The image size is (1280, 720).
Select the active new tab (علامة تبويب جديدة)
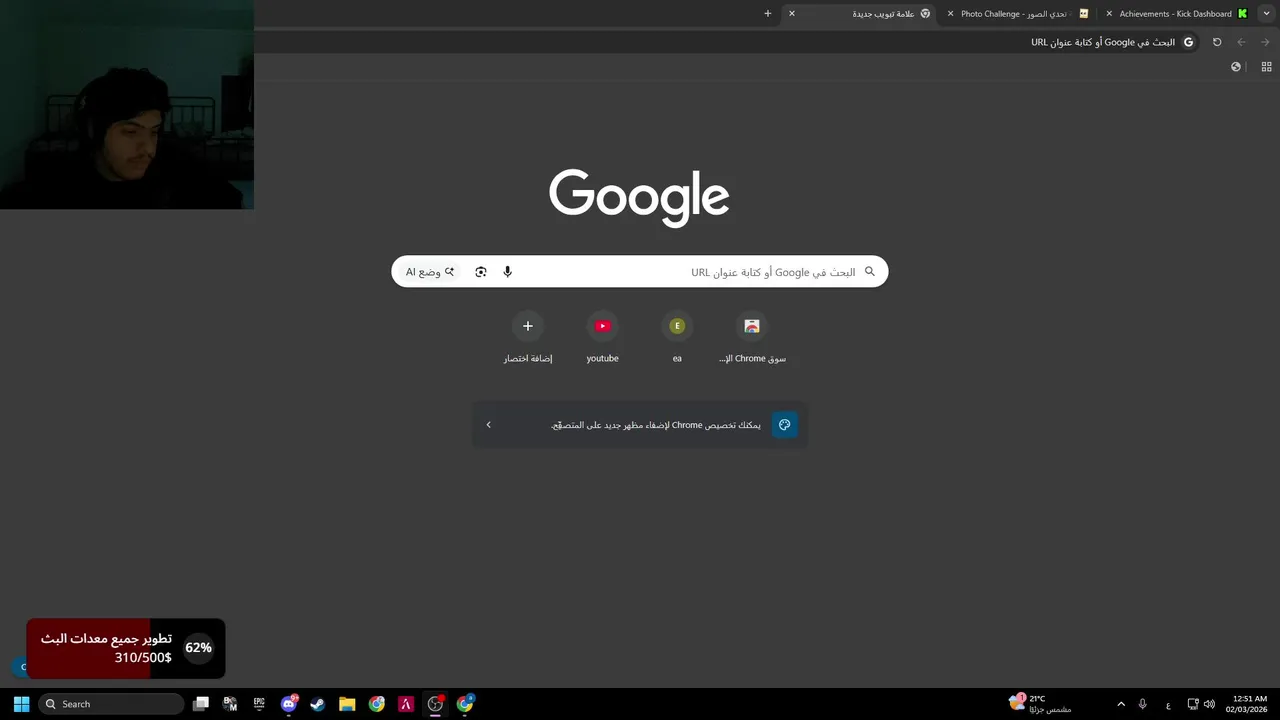860,14
